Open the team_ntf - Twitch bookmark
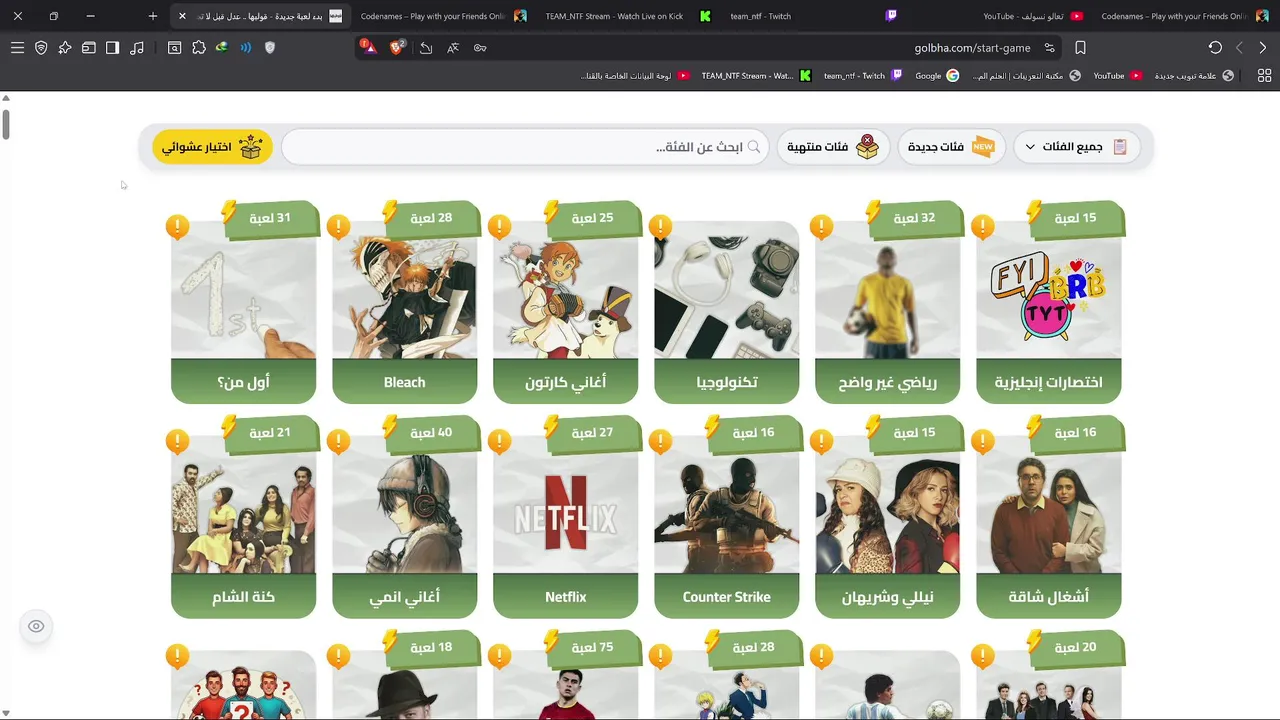1280x720 pixels. click(863, 76)
